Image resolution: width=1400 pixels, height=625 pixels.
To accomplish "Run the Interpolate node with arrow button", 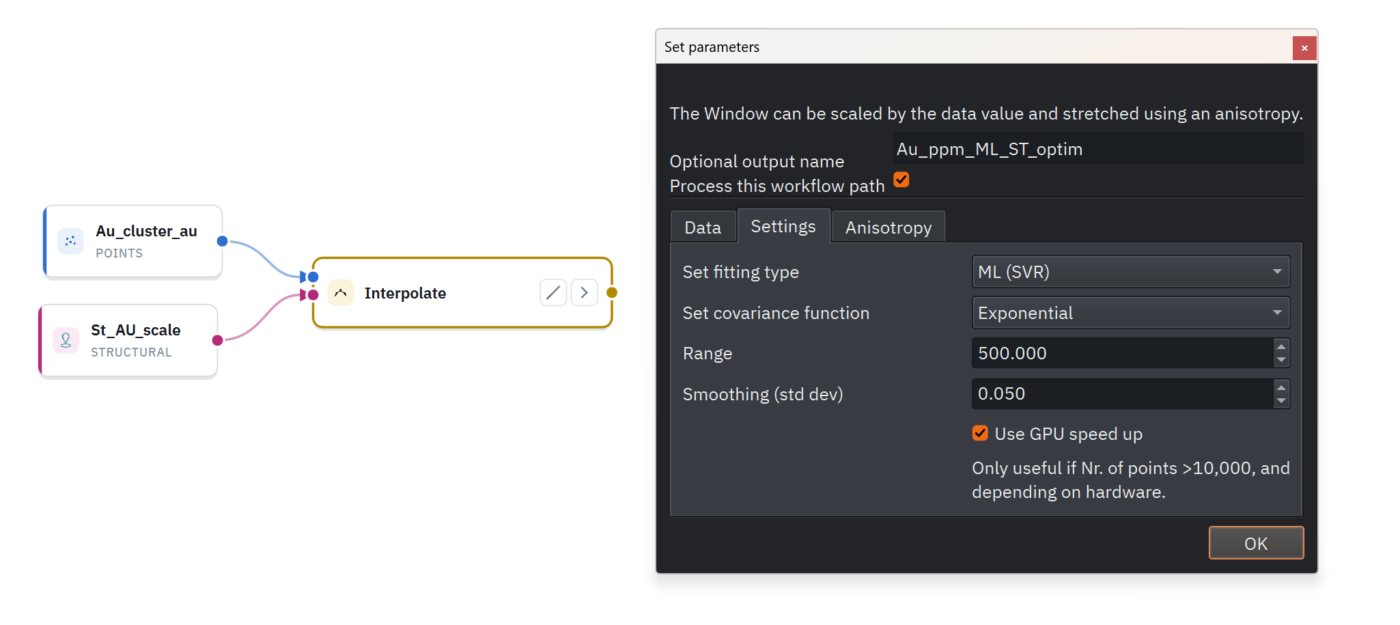I will [584, 293].
